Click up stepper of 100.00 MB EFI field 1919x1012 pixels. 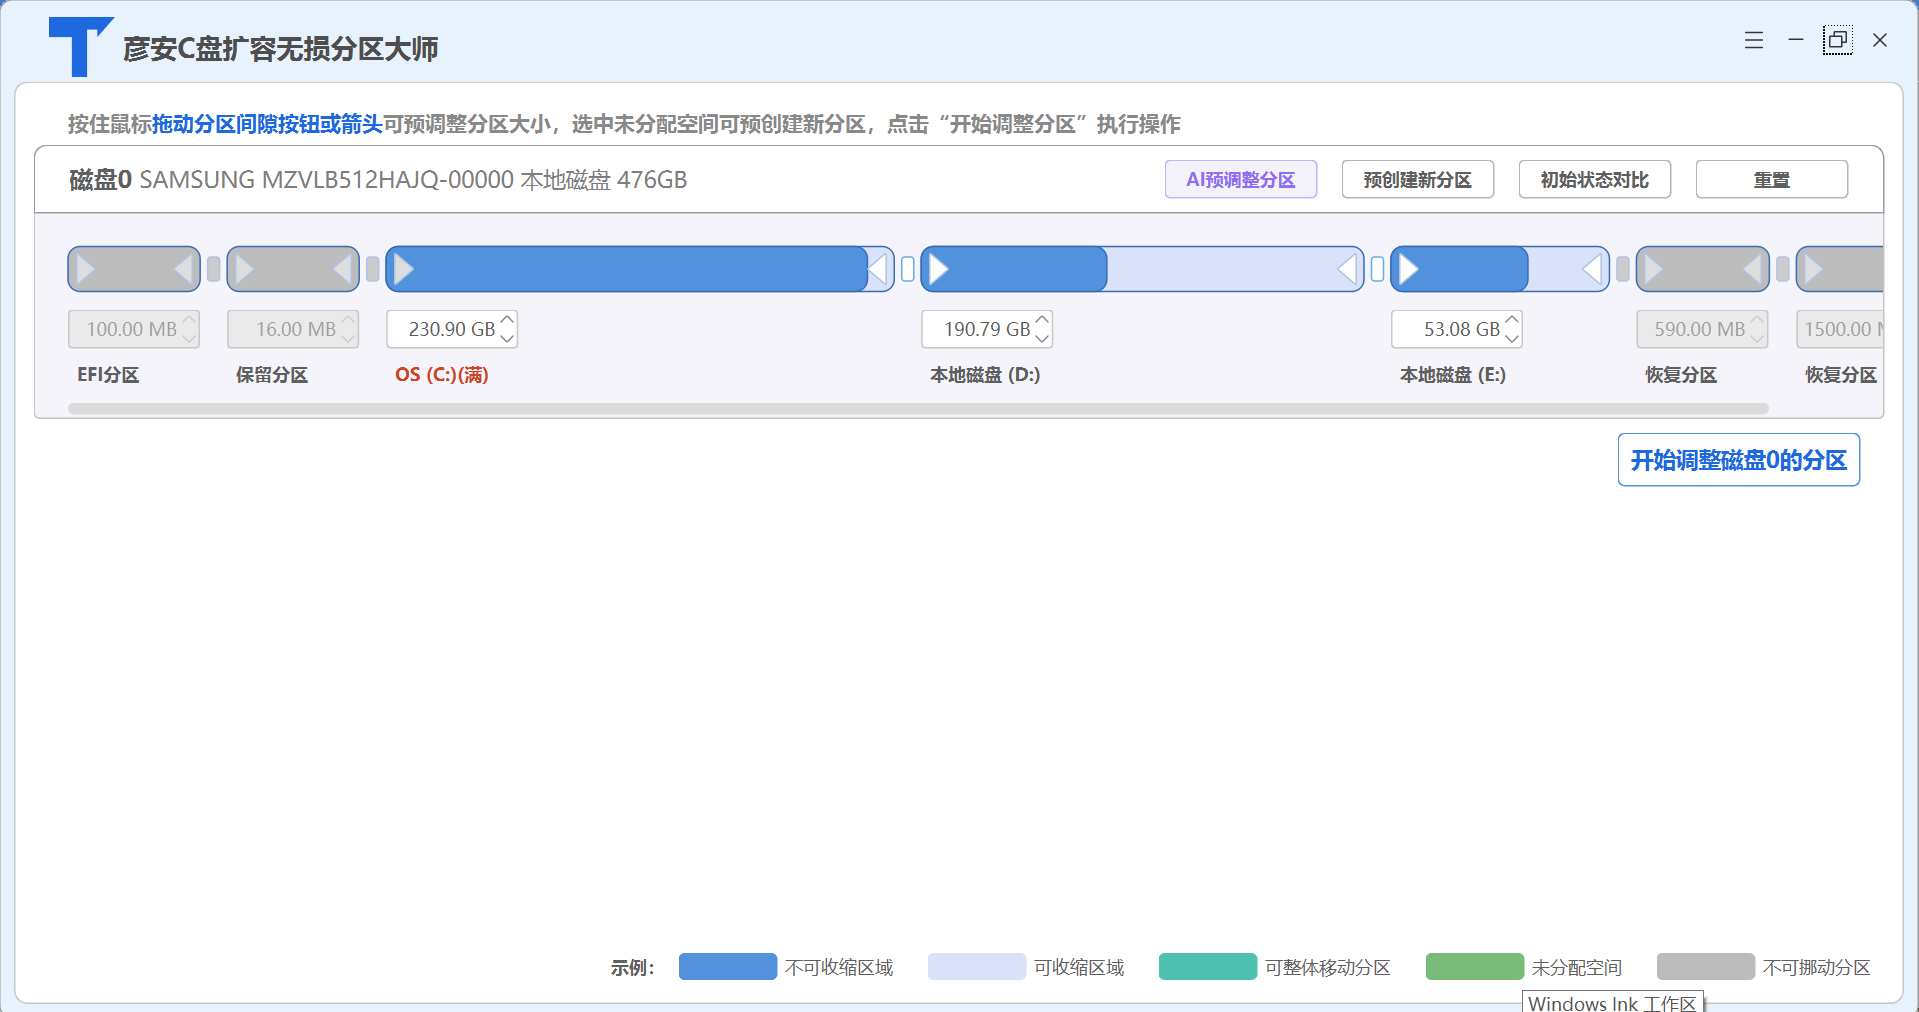(x=189, y=320)
